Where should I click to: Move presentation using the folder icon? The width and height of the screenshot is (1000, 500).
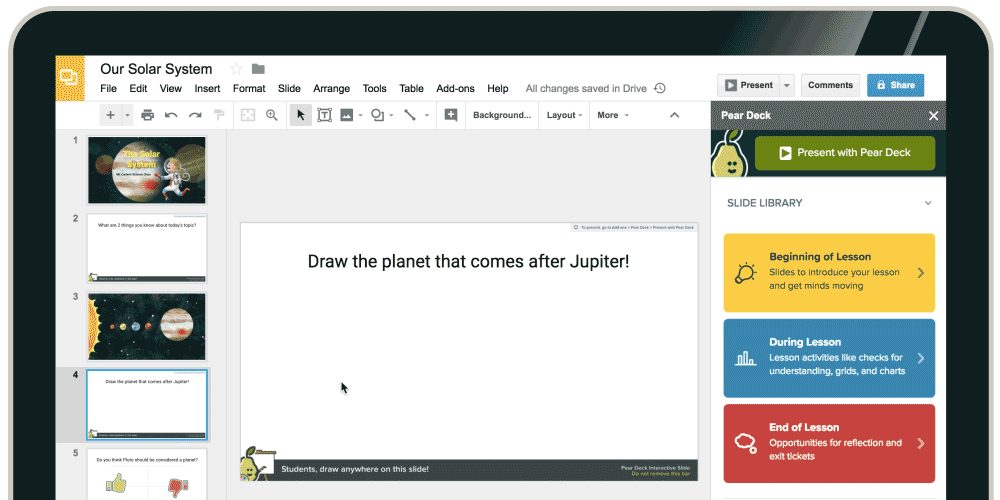(x=258, y=69)
